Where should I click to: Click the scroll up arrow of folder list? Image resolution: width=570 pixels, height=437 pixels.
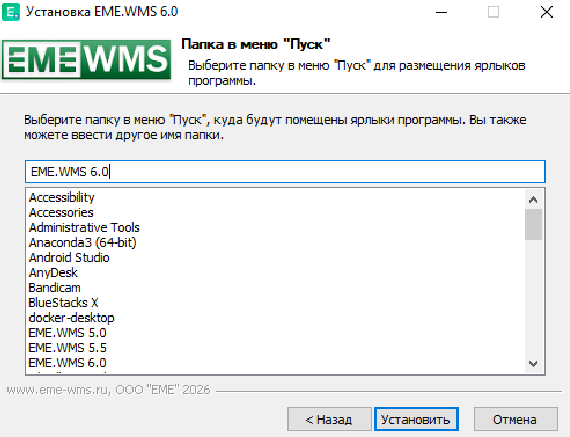(x=533, y=199)
